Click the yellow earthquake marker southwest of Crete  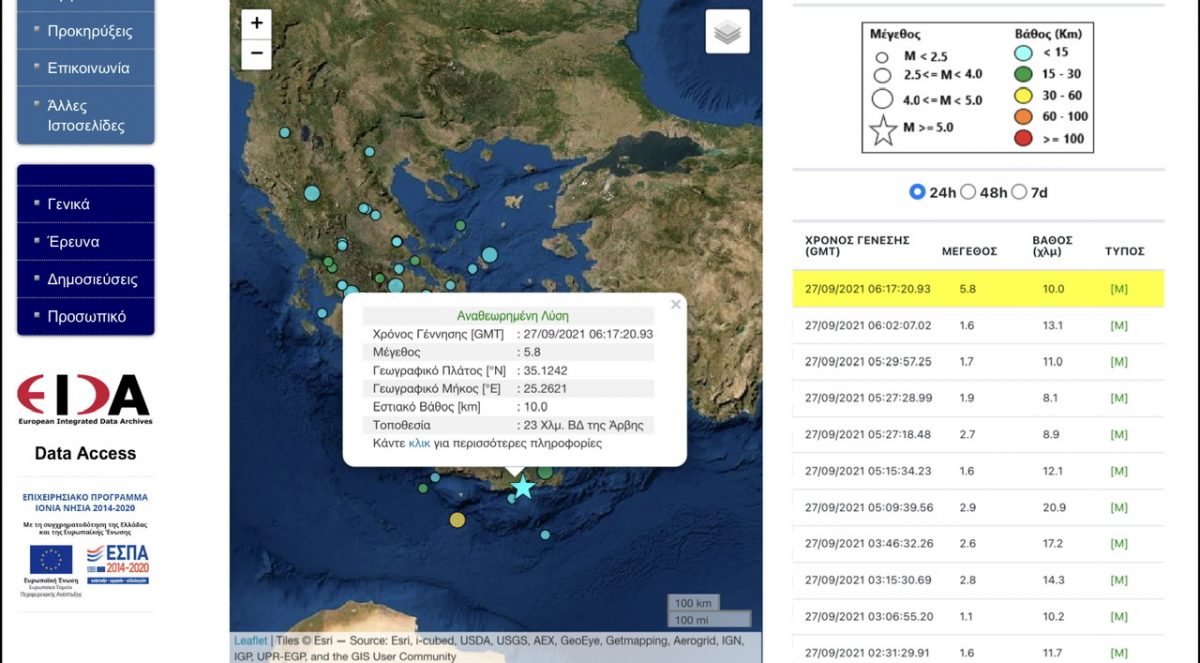(x=457, y=519)
